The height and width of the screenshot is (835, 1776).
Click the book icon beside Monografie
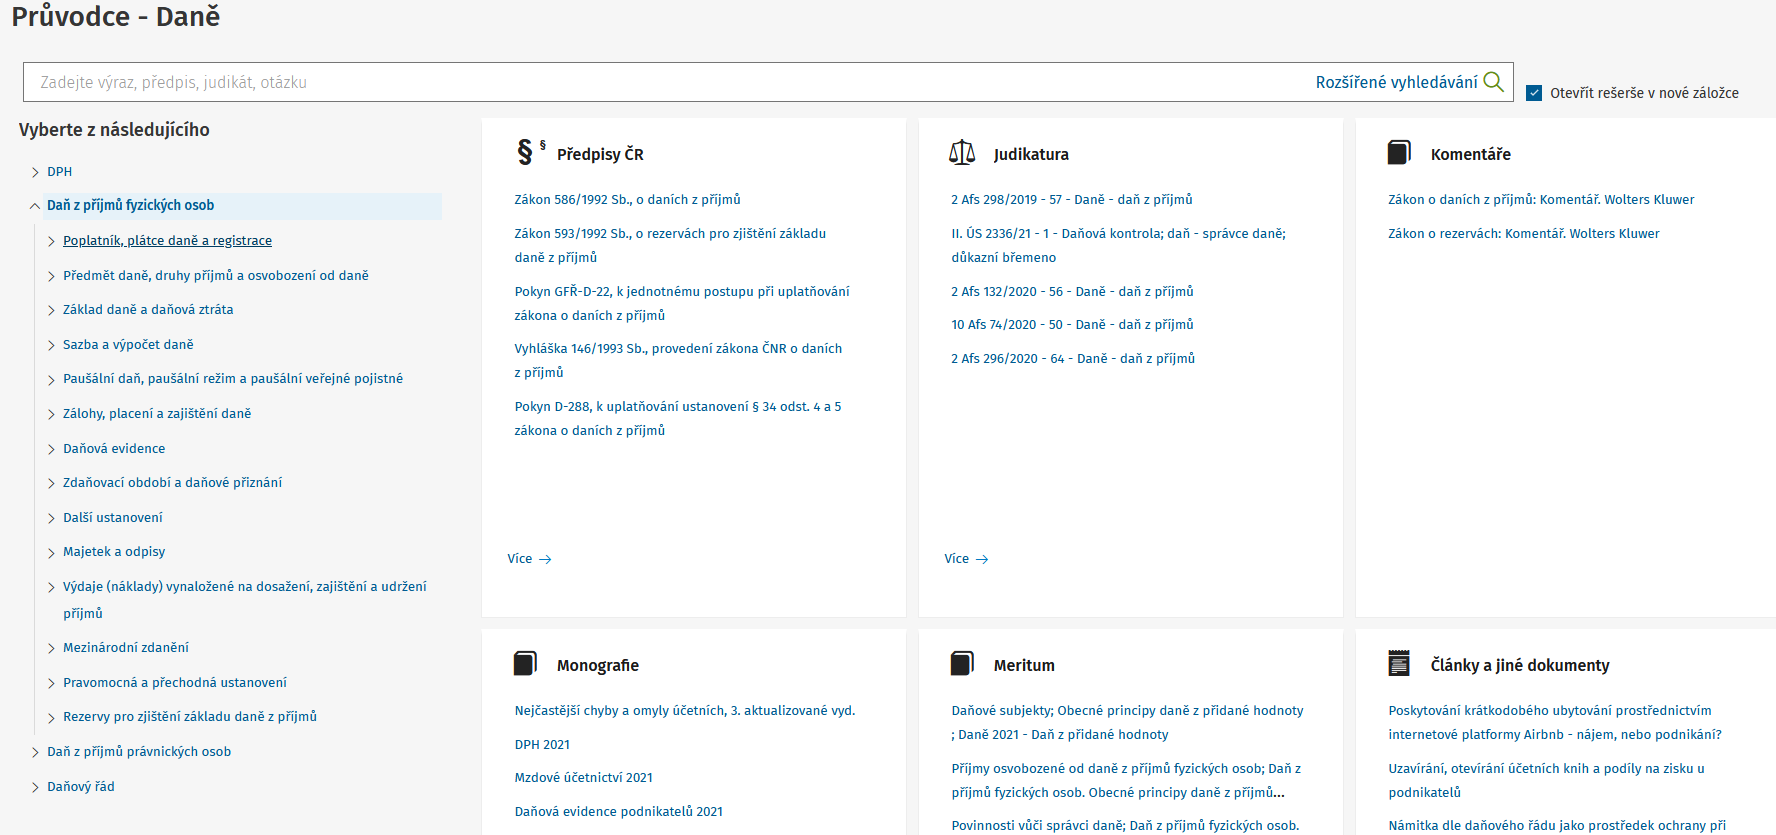click(x=525, y=664)
